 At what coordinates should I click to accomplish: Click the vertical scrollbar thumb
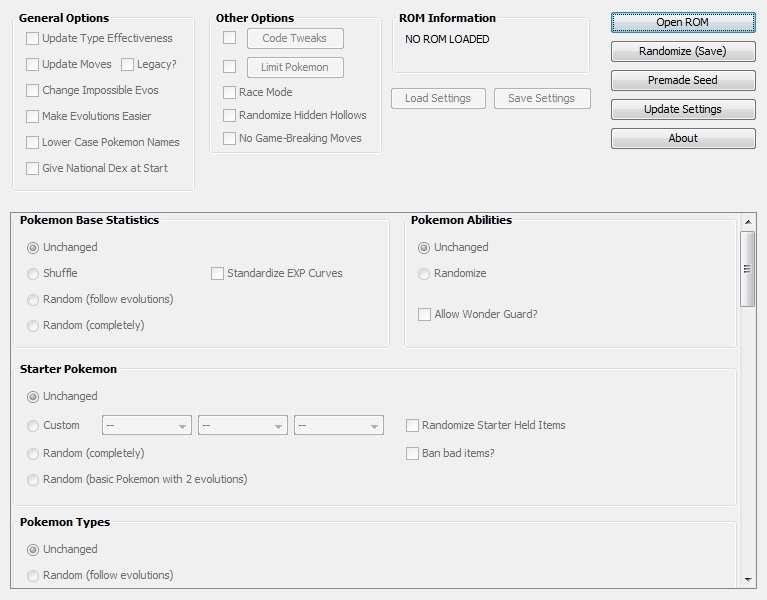(x=747, y=268)
